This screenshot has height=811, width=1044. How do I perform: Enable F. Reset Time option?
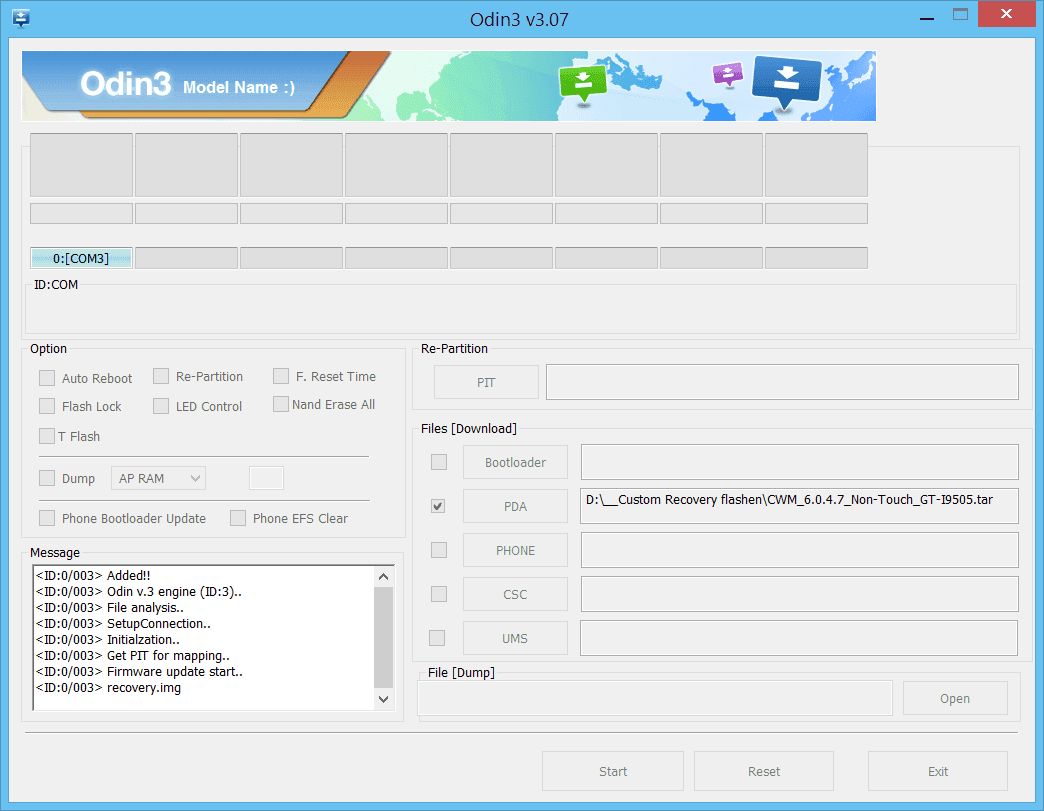(280, 376)
